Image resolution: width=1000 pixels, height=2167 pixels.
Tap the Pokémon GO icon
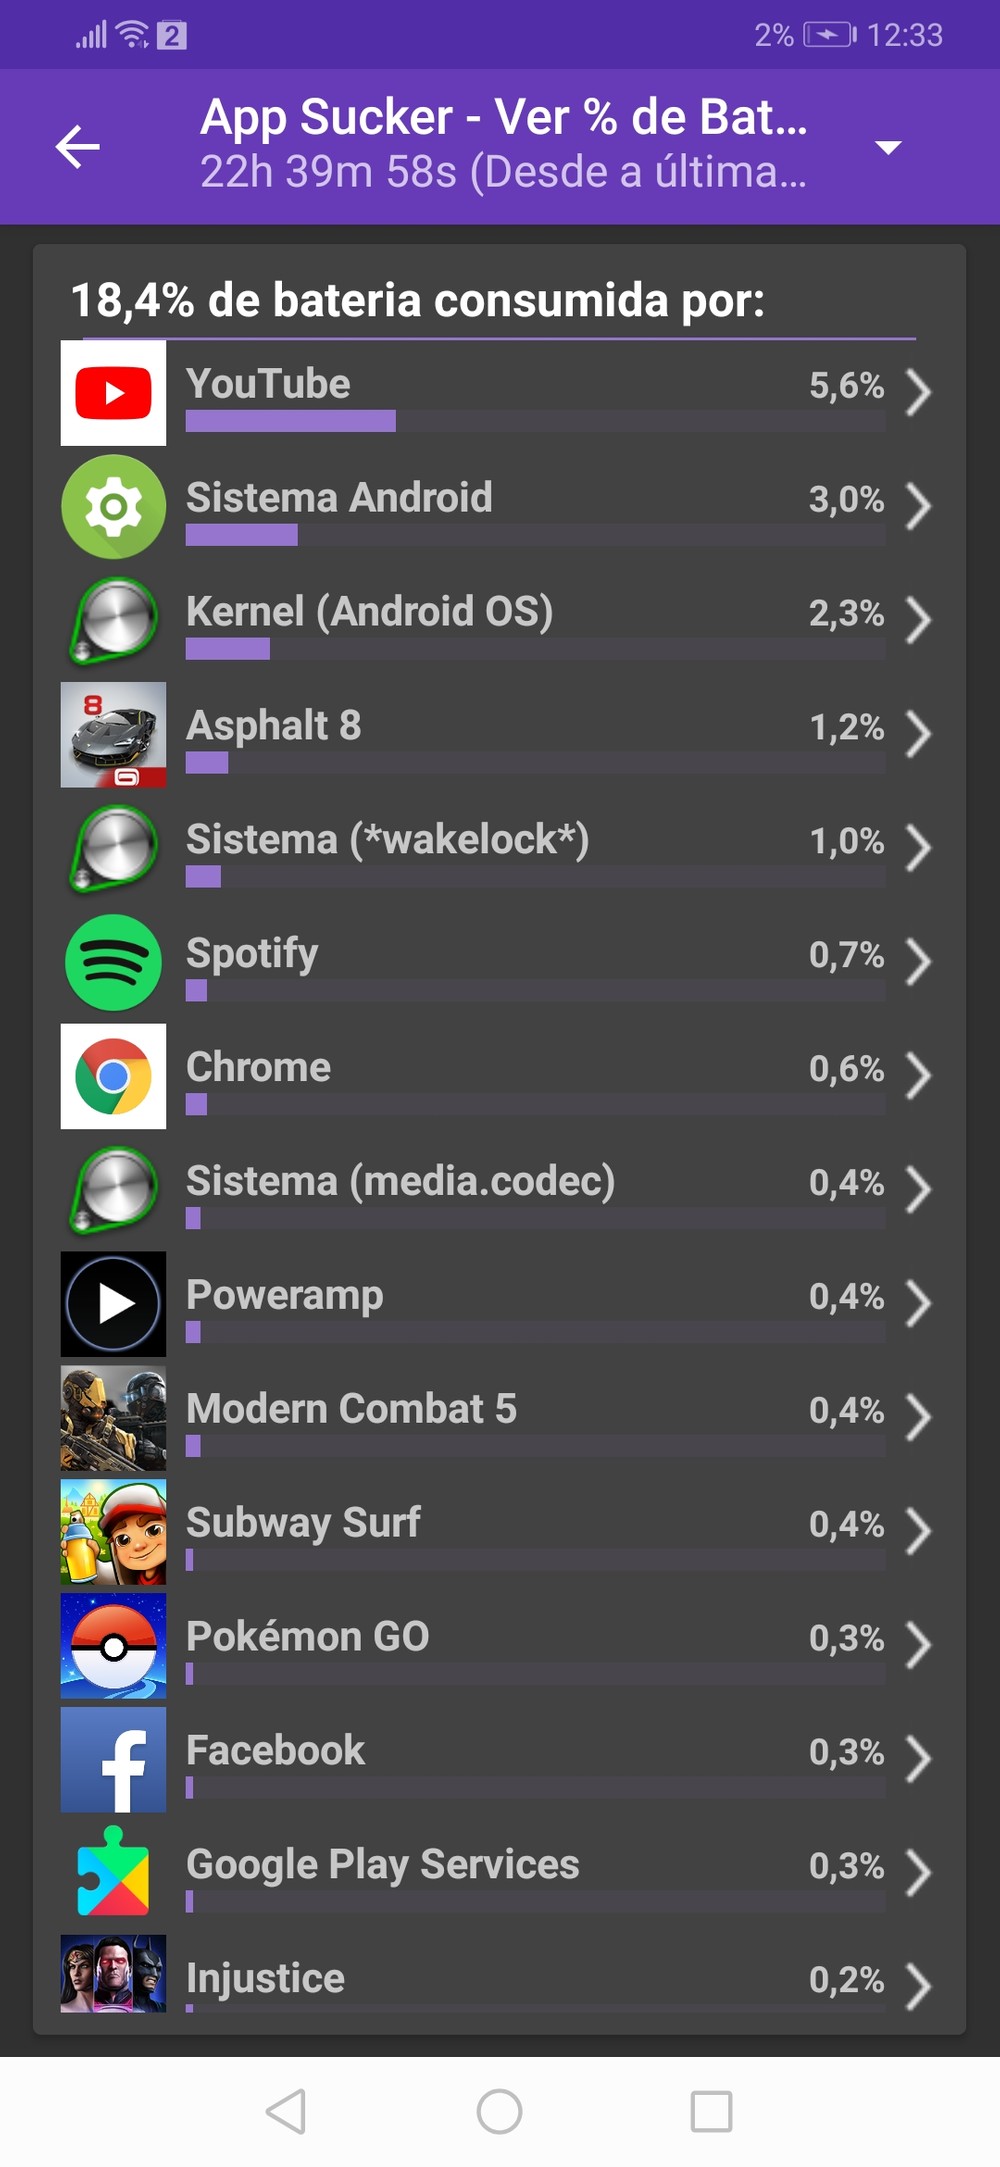pos(113,1646)
